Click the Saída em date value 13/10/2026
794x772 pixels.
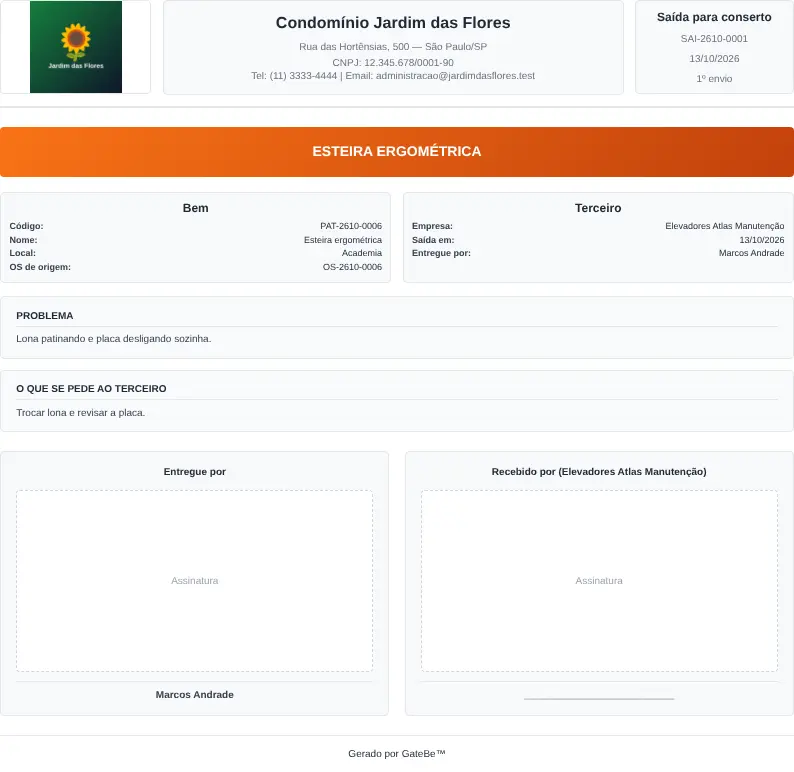tap(762, 240)
